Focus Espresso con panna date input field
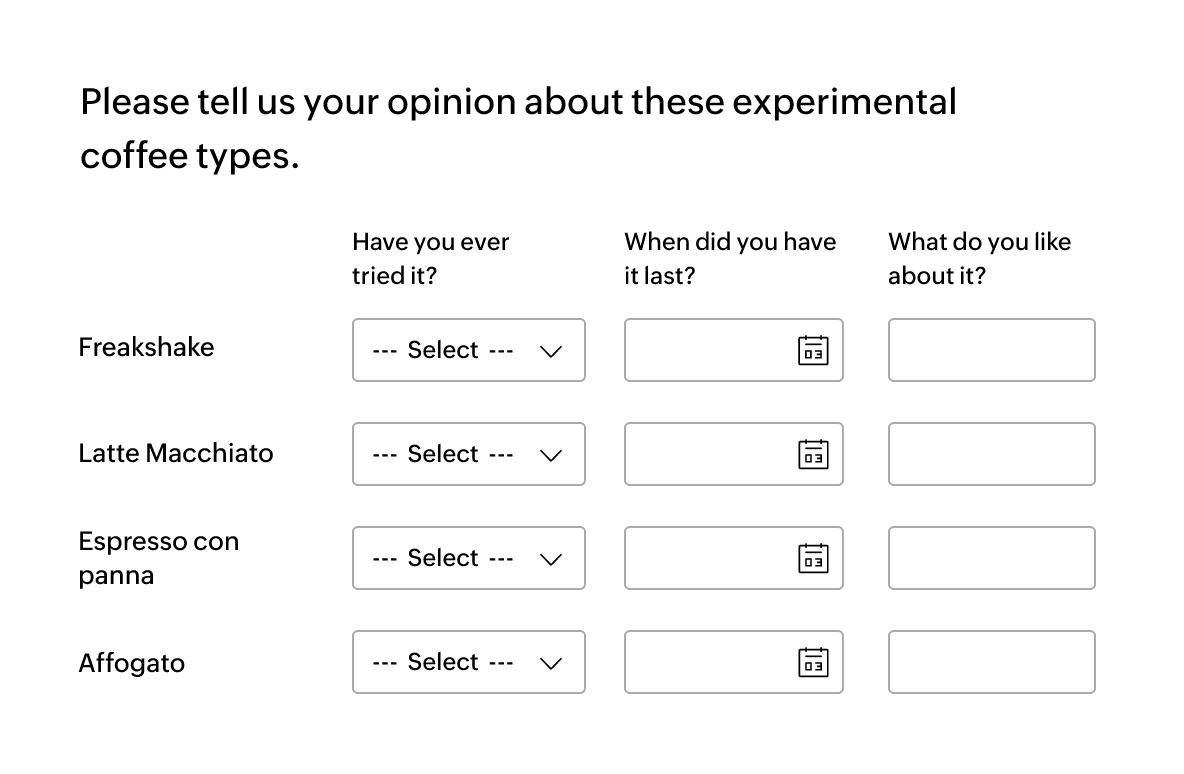This screenshot has width=1184, height=774. tap(734, 558)
